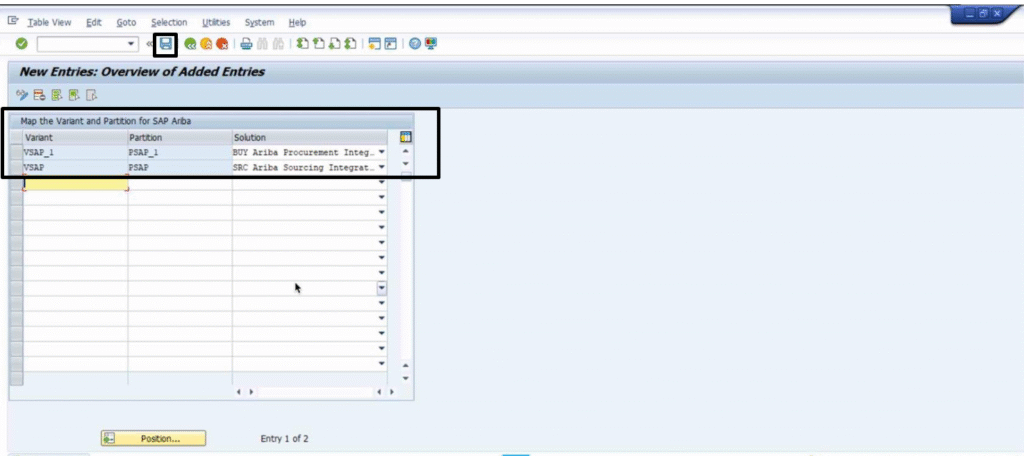Open the Customize Local Layout icon
Viewport: 1024px width, 456px height.
point(431,44)
